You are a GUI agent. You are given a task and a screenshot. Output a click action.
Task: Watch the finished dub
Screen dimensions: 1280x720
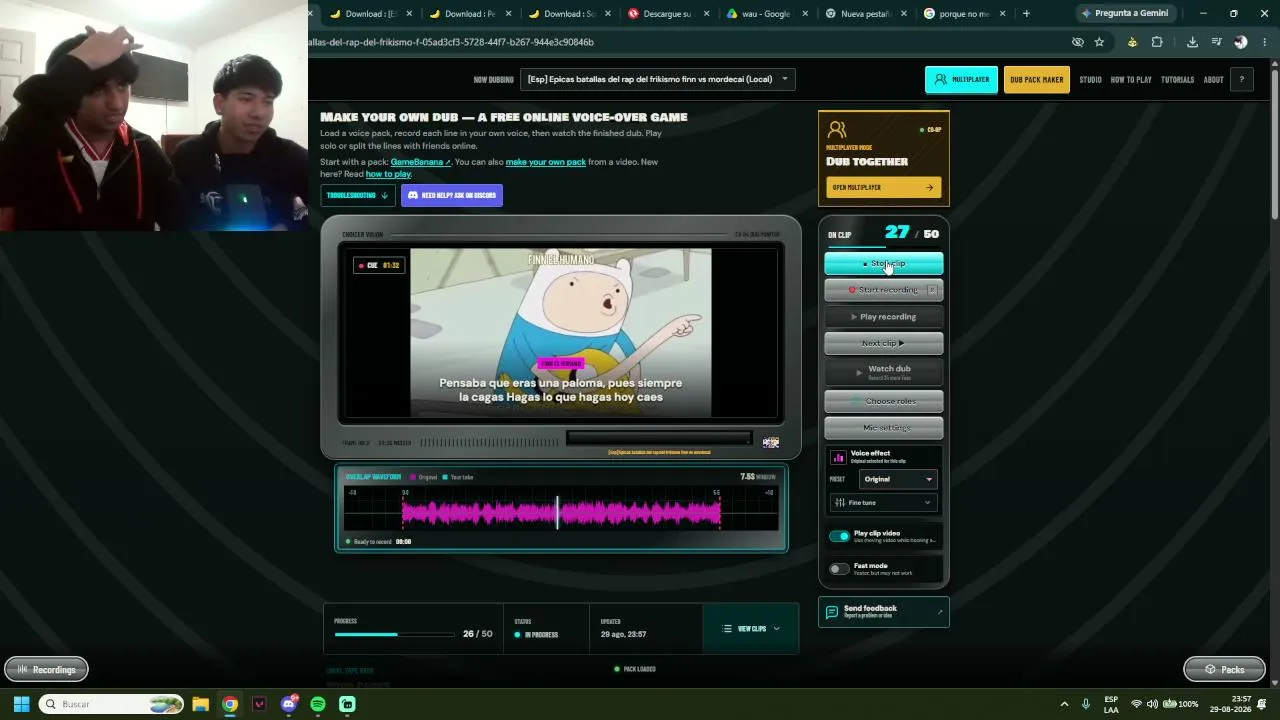tap(883, 372)
